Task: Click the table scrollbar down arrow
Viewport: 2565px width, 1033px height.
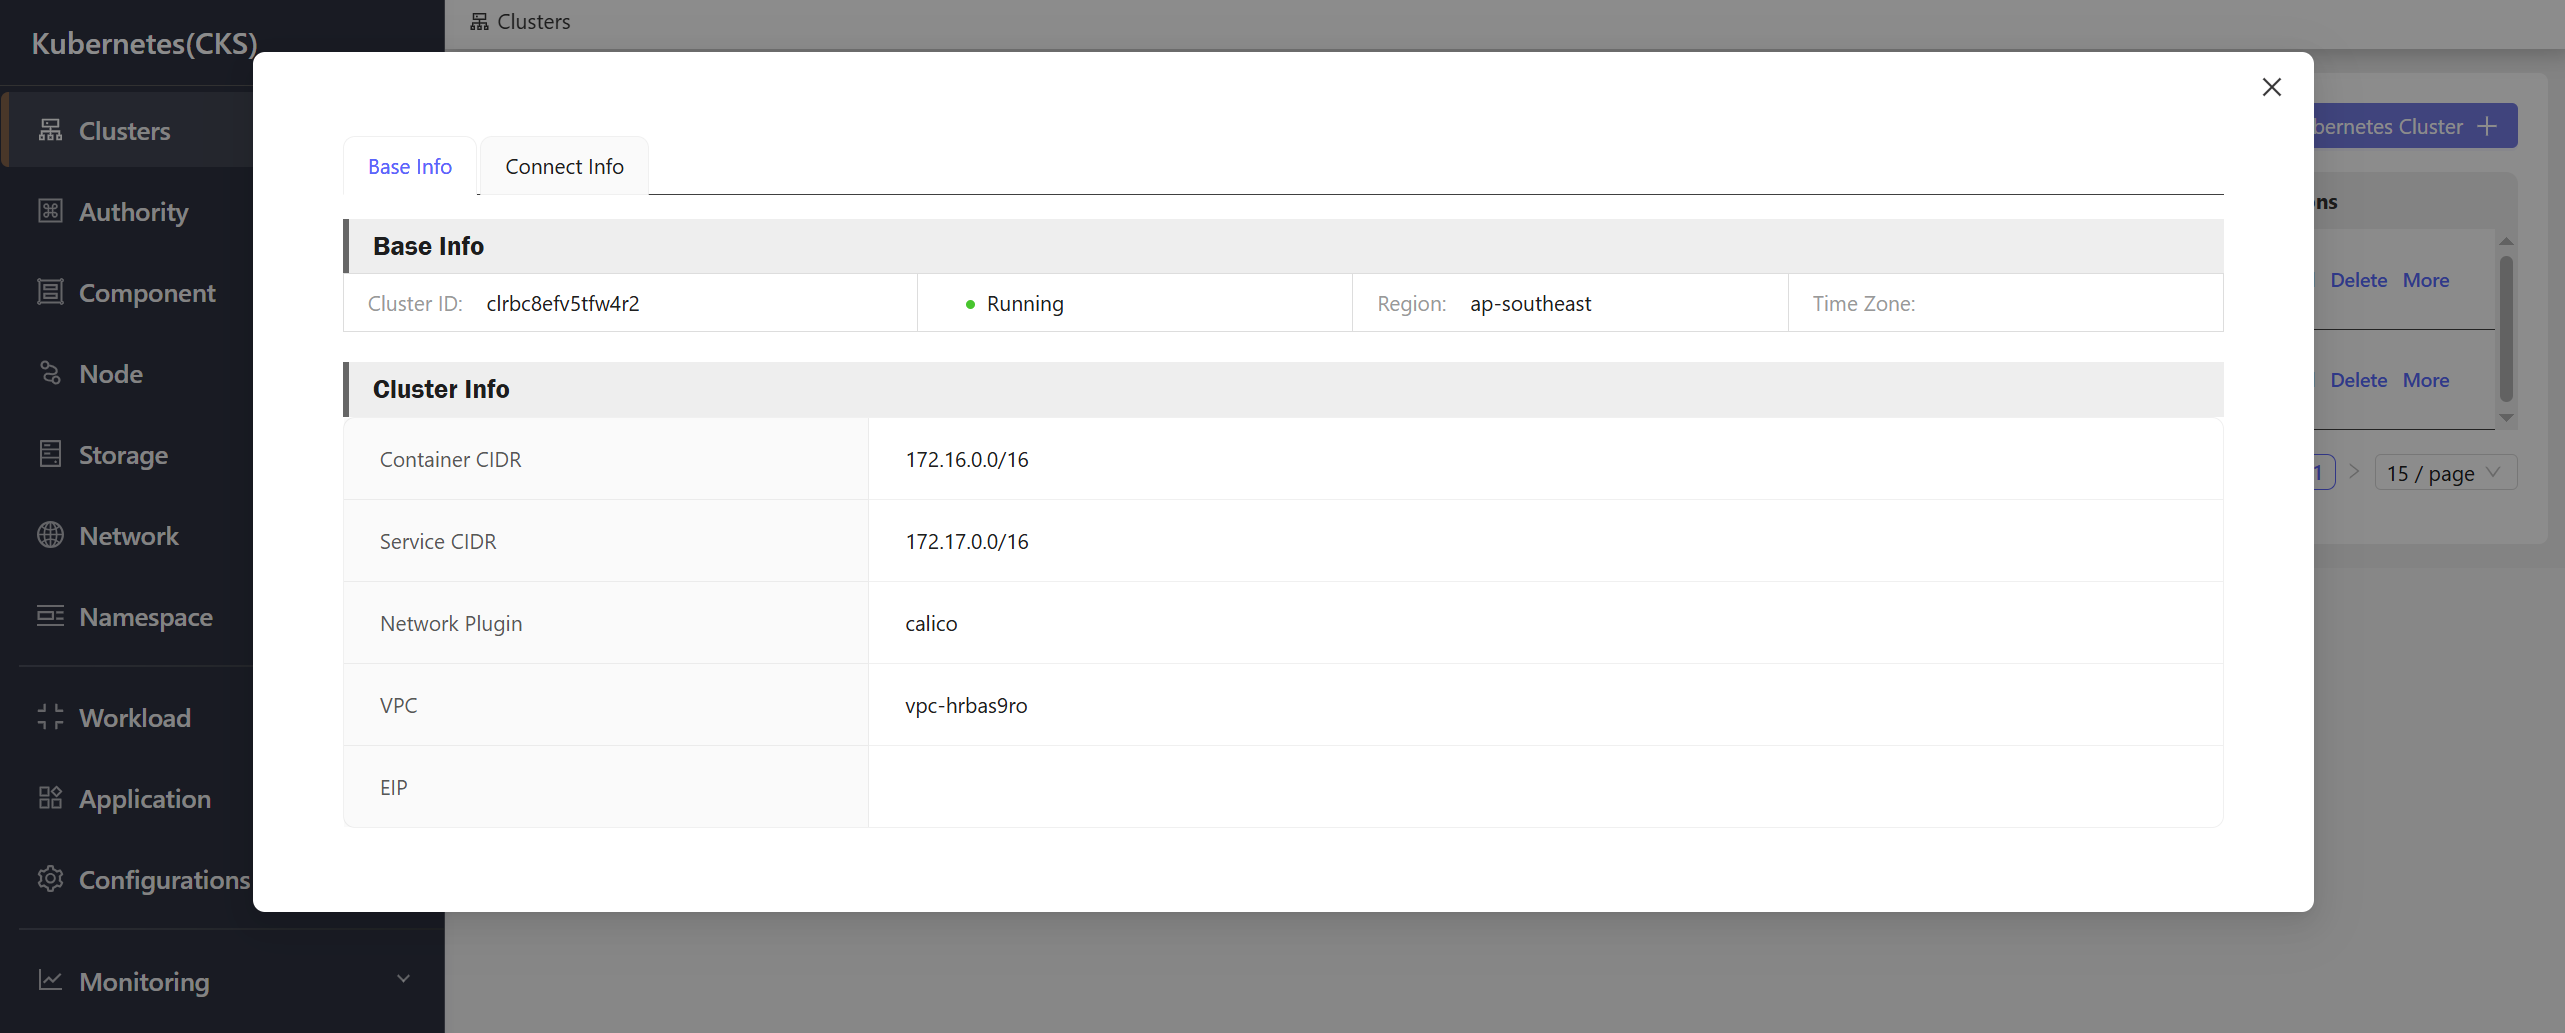Action: (2506, 418)
